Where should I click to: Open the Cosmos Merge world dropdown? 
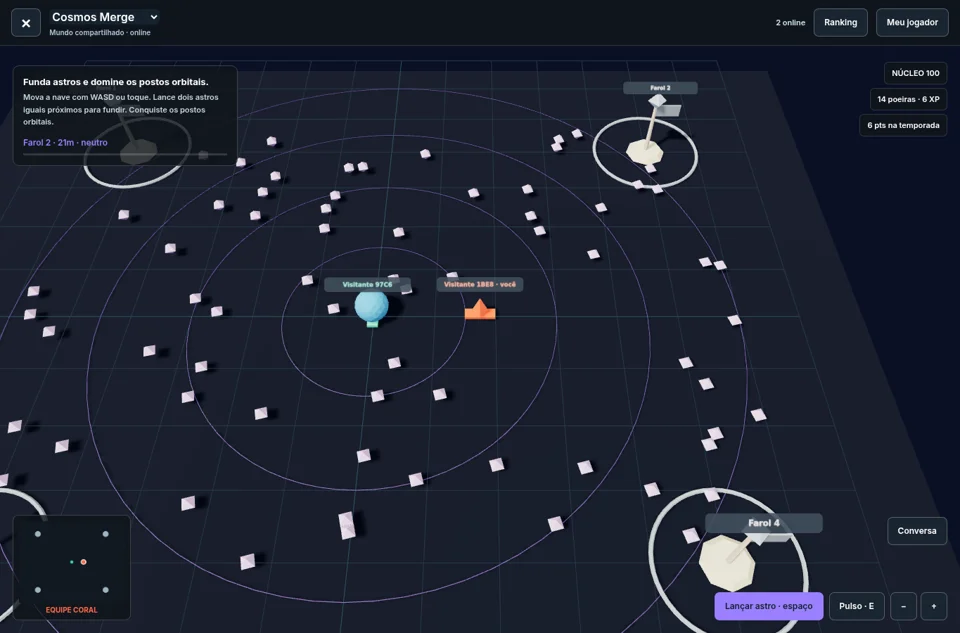[x=105, y=17]
